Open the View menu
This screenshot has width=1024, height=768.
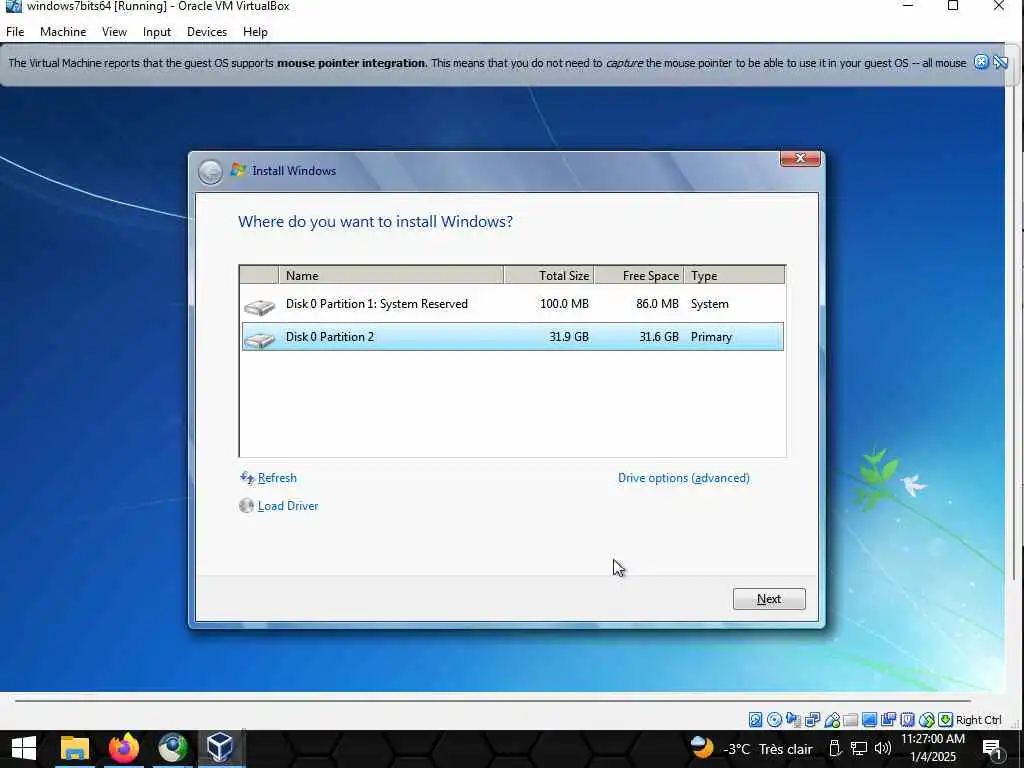114,31
